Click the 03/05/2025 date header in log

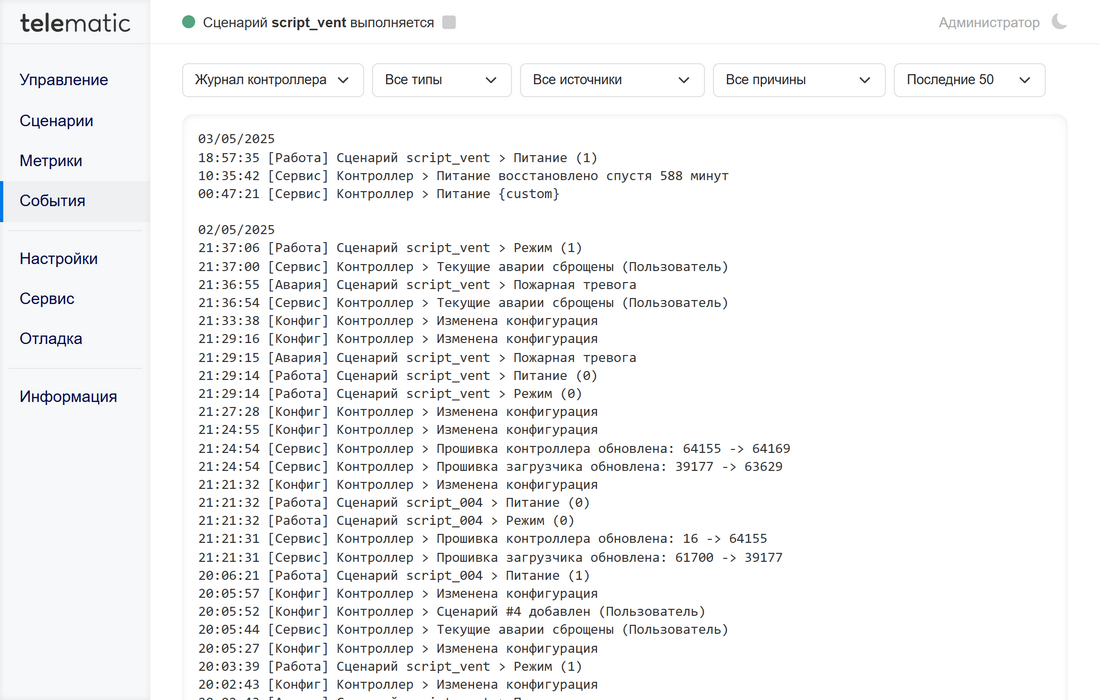pyautogui.click(x=236, y=139)
